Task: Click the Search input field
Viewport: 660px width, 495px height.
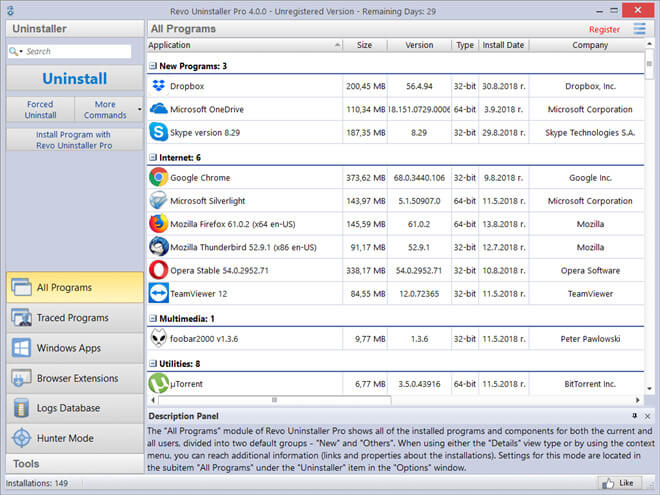Action: click(x=75, y=51)
